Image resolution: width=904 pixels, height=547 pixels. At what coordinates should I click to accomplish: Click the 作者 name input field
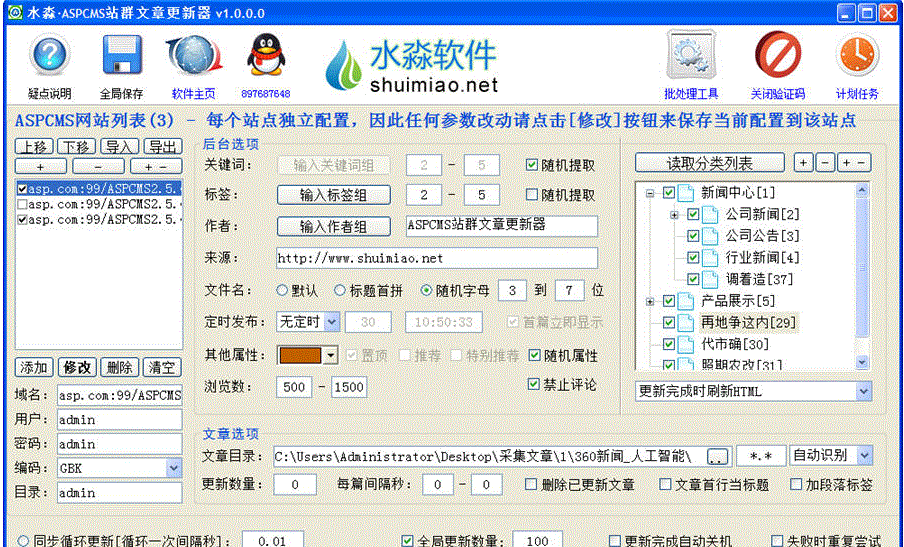pyautogui.click(x=502, y=225)
